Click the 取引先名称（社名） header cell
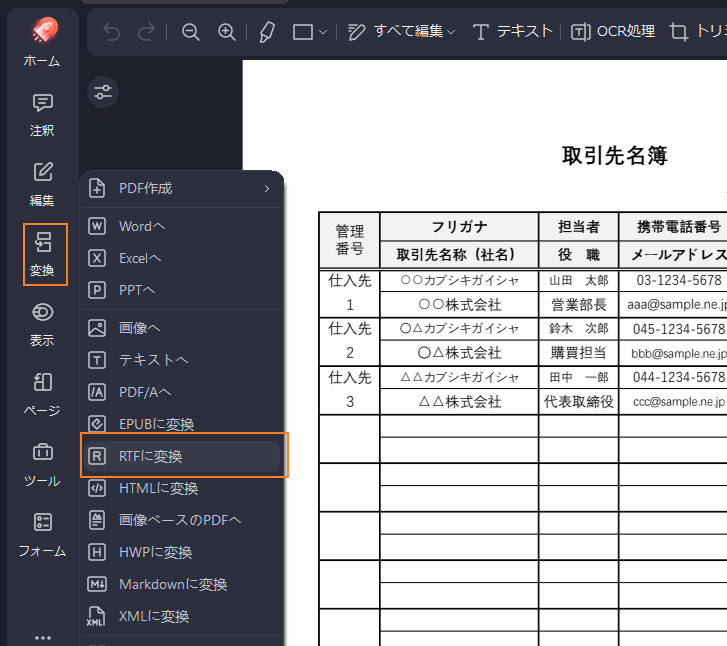Viewport: 727px width, 646px height. (459, 255)
